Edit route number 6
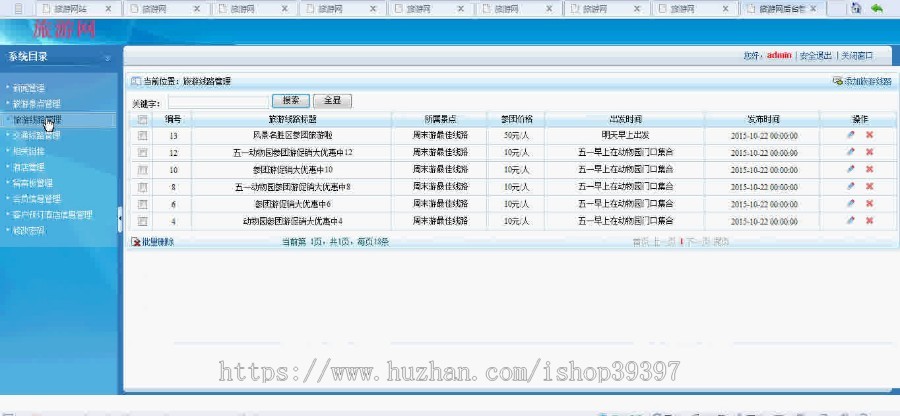The image size is (900, 416). (851, 204)
